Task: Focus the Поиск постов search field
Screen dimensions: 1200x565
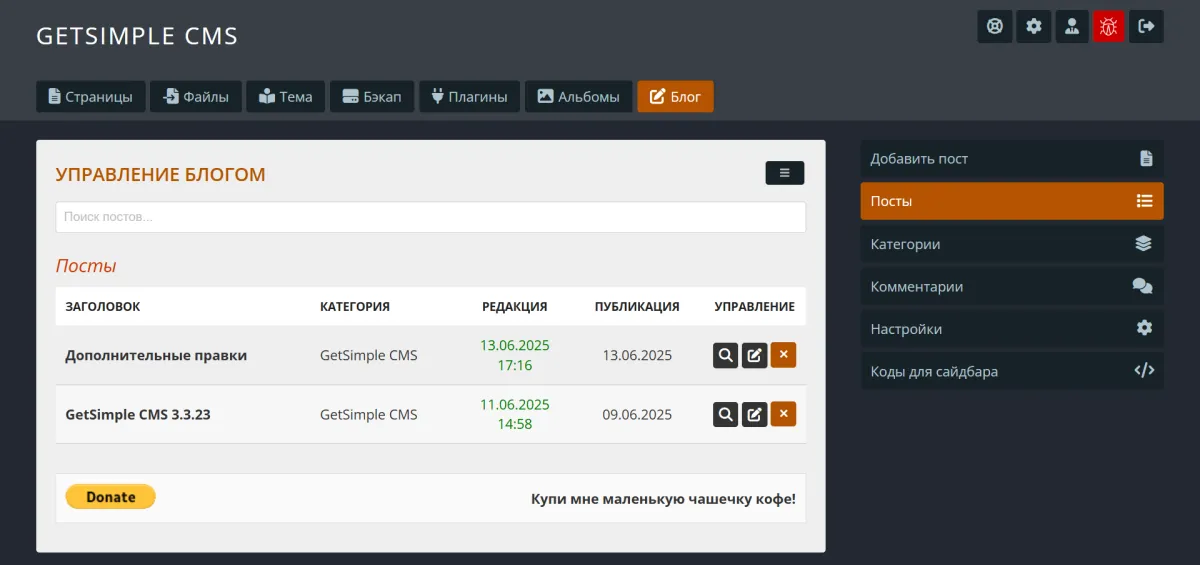Action: tap(430, 217)
